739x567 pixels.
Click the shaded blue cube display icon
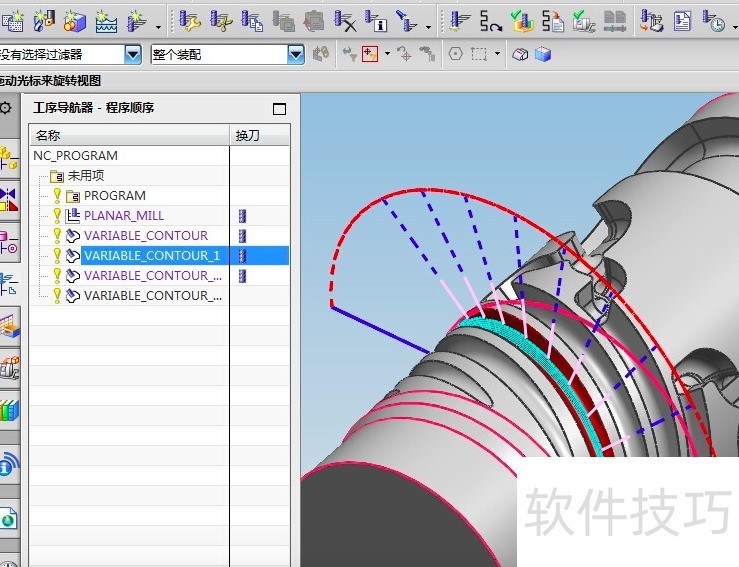click(x=543, y=54)
